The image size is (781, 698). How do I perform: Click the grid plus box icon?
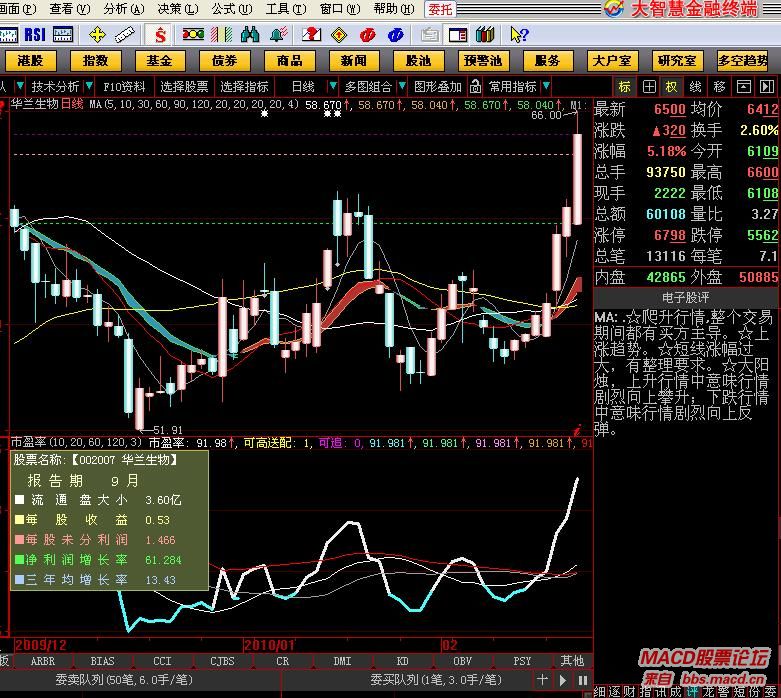tap(649, 87)
